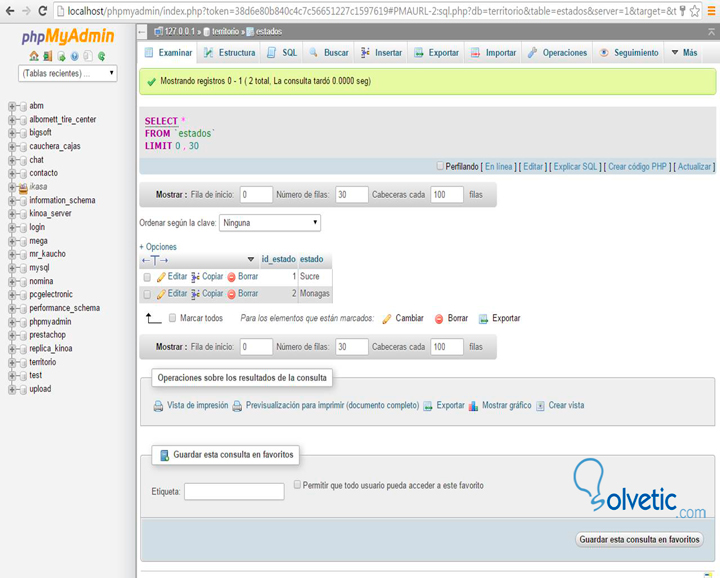Screen dimensions: 720x578
Task: Click the Guardar esta consulta en favoritos button
Action: coord(639,539)
